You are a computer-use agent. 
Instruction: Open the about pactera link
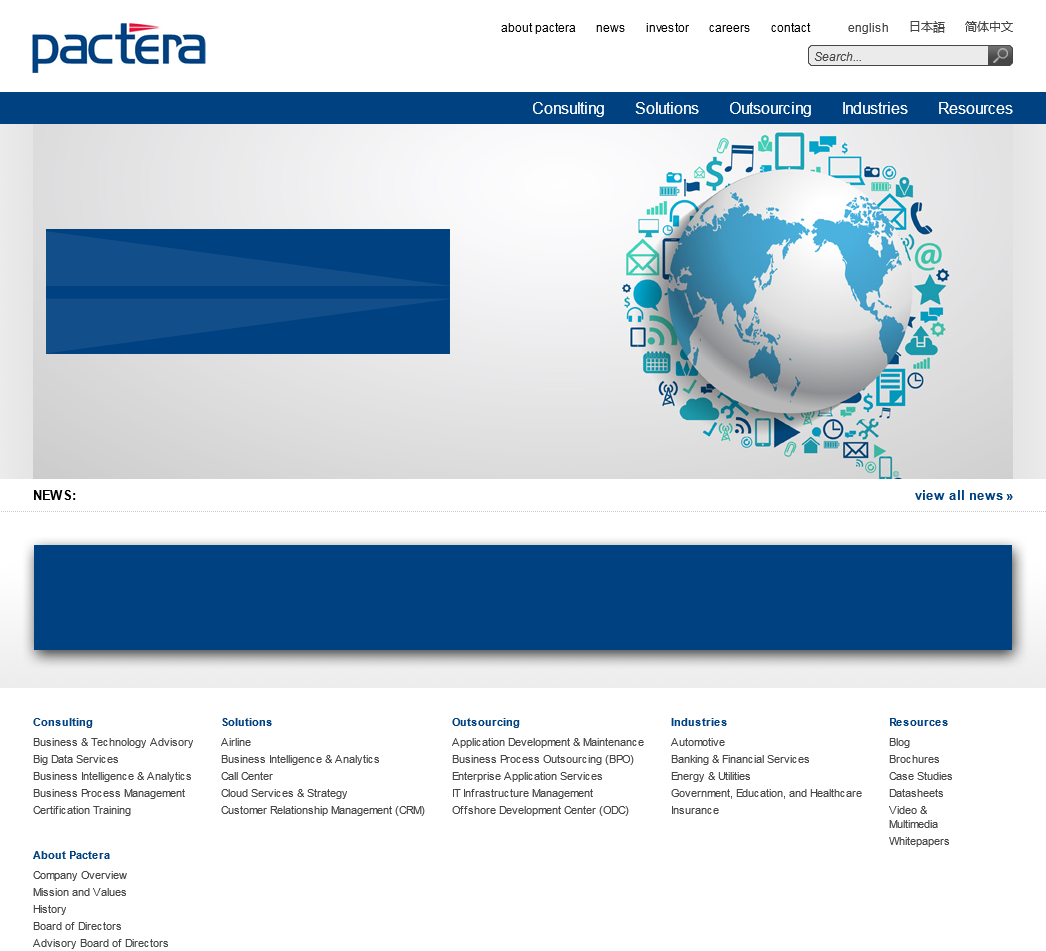(x=538, y=28)
